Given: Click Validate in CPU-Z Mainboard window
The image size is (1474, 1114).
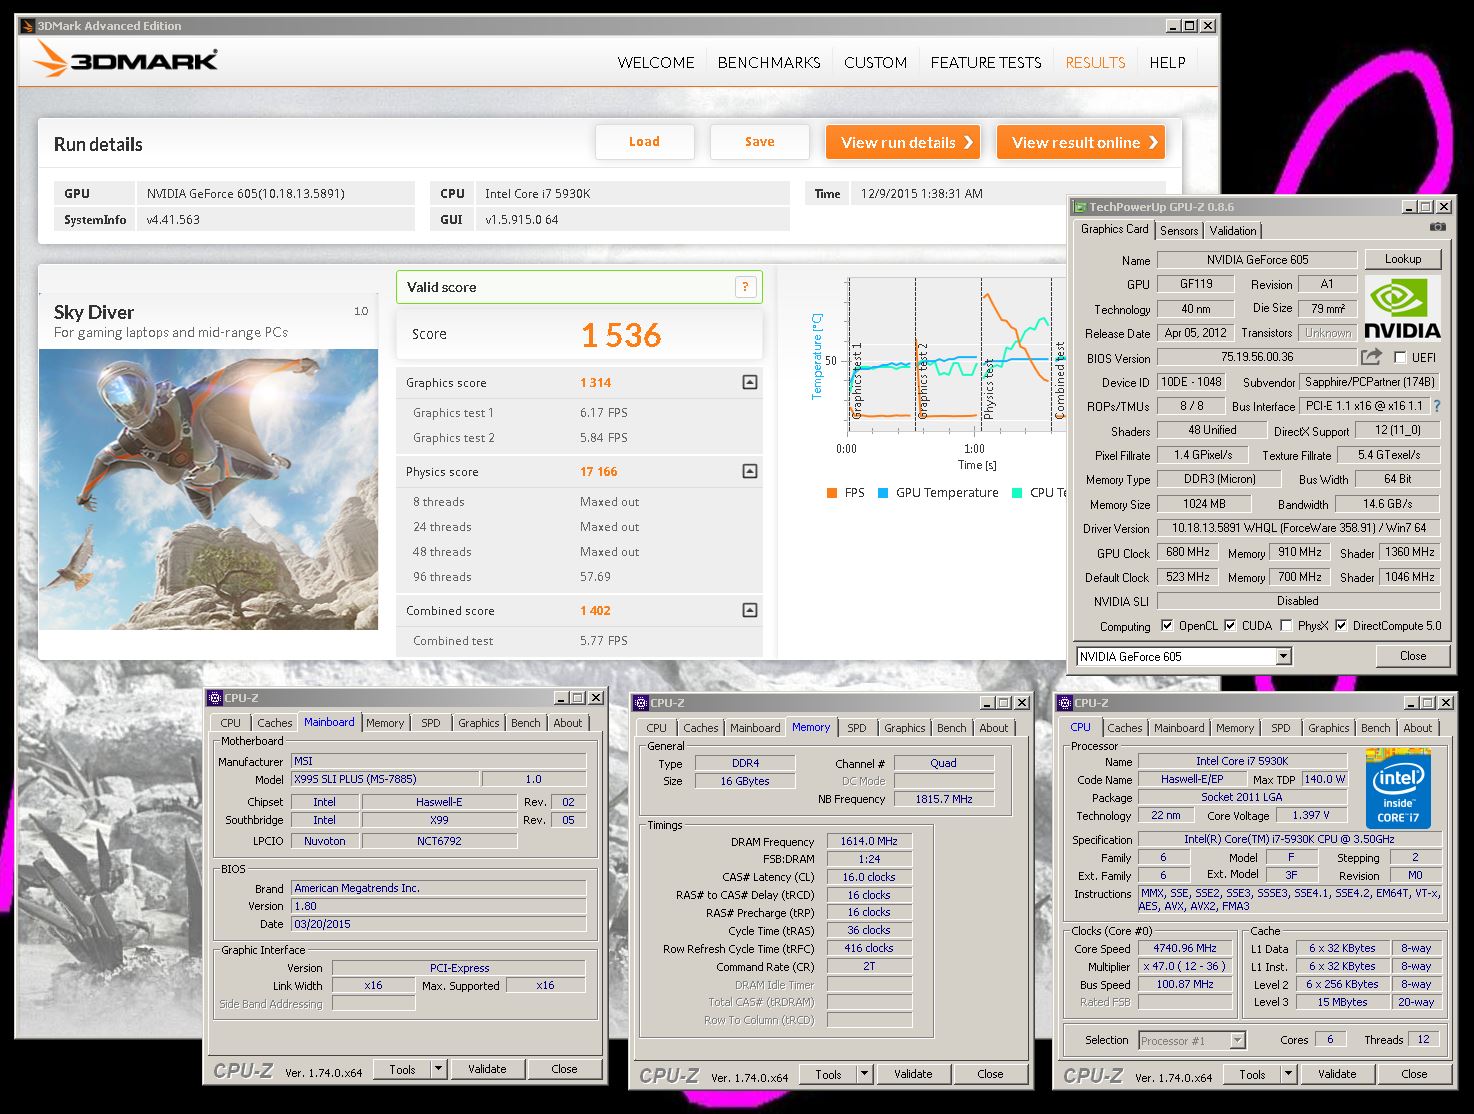Looking at the screenshot, I should pos(487,1069).
